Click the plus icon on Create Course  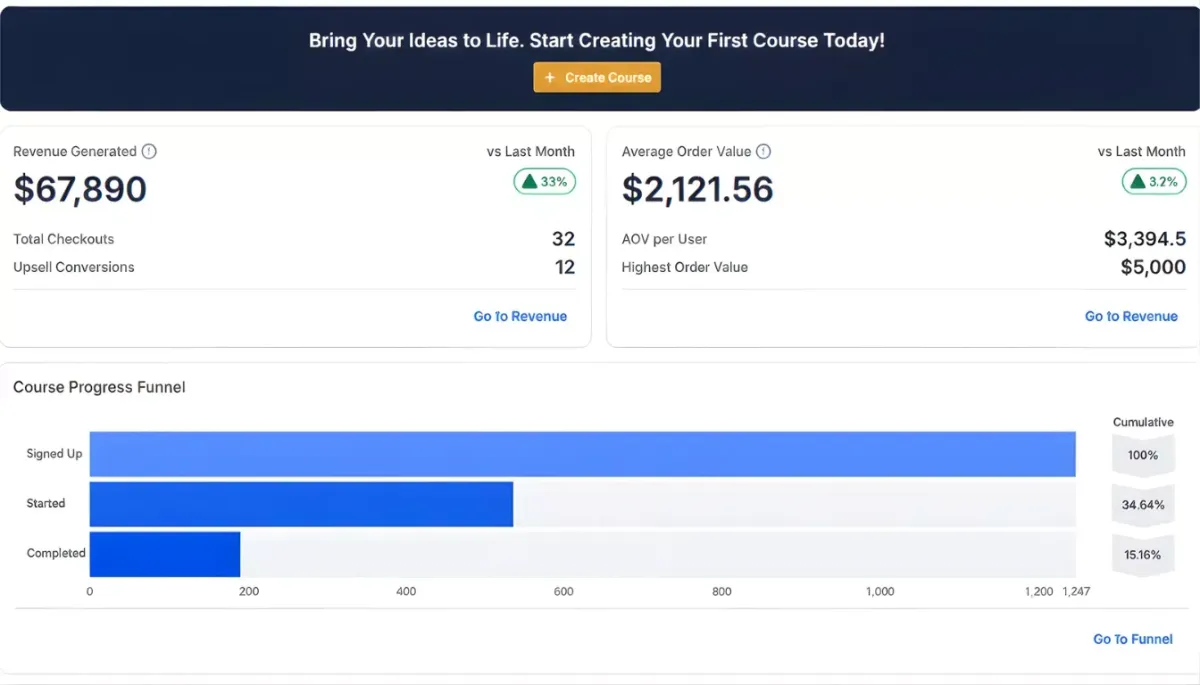tap(549, 78)
